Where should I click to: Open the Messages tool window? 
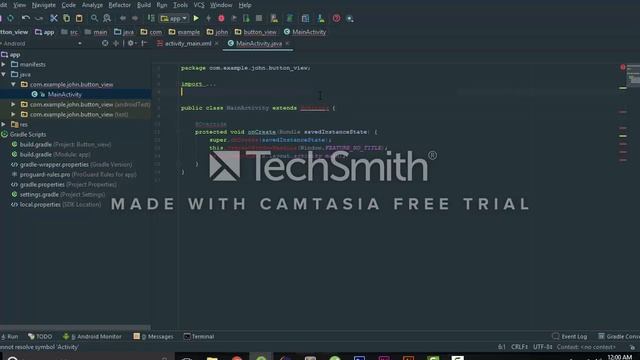pos(153,336)
